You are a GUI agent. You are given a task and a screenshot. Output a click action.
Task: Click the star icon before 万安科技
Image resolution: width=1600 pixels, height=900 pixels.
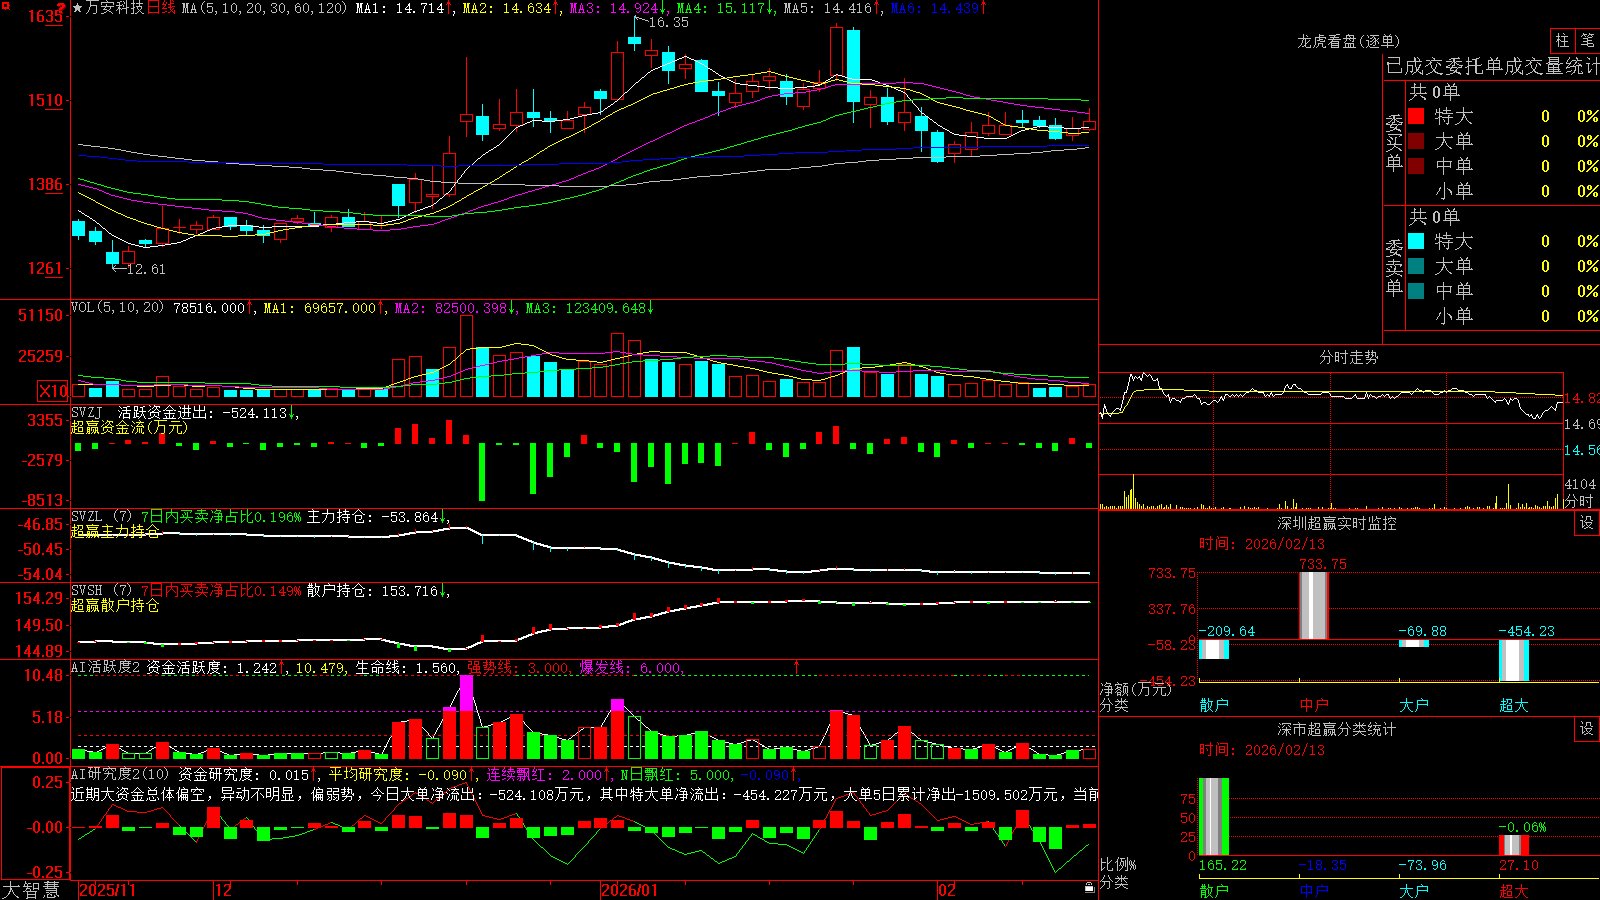[x=78, y=8]
